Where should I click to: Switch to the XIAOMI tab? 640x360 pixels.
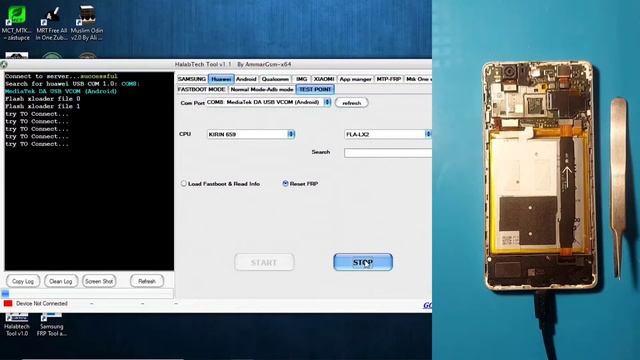(324, 79)
